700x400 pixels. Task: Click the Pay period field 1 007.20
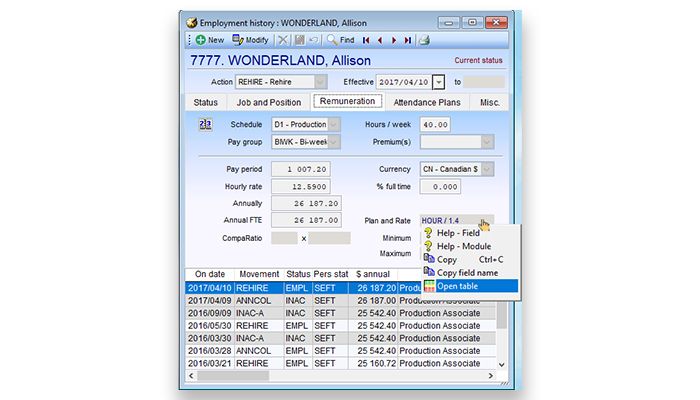[301, 169]
